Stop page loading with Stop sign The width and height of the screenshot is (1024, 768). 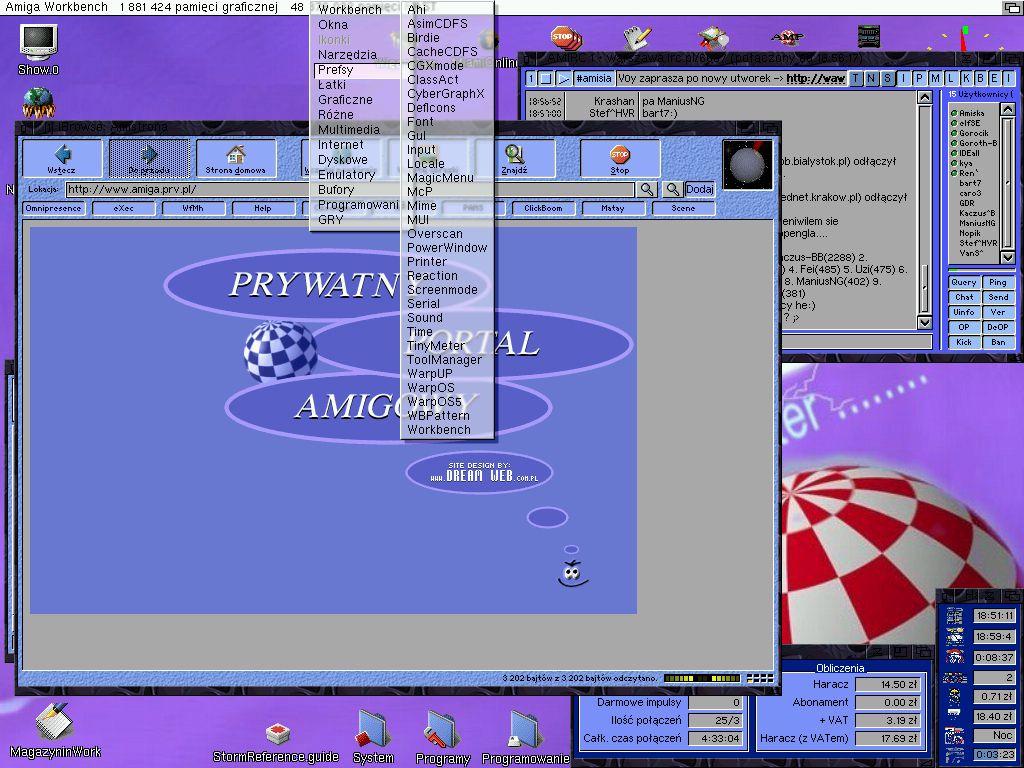[620, 155]
